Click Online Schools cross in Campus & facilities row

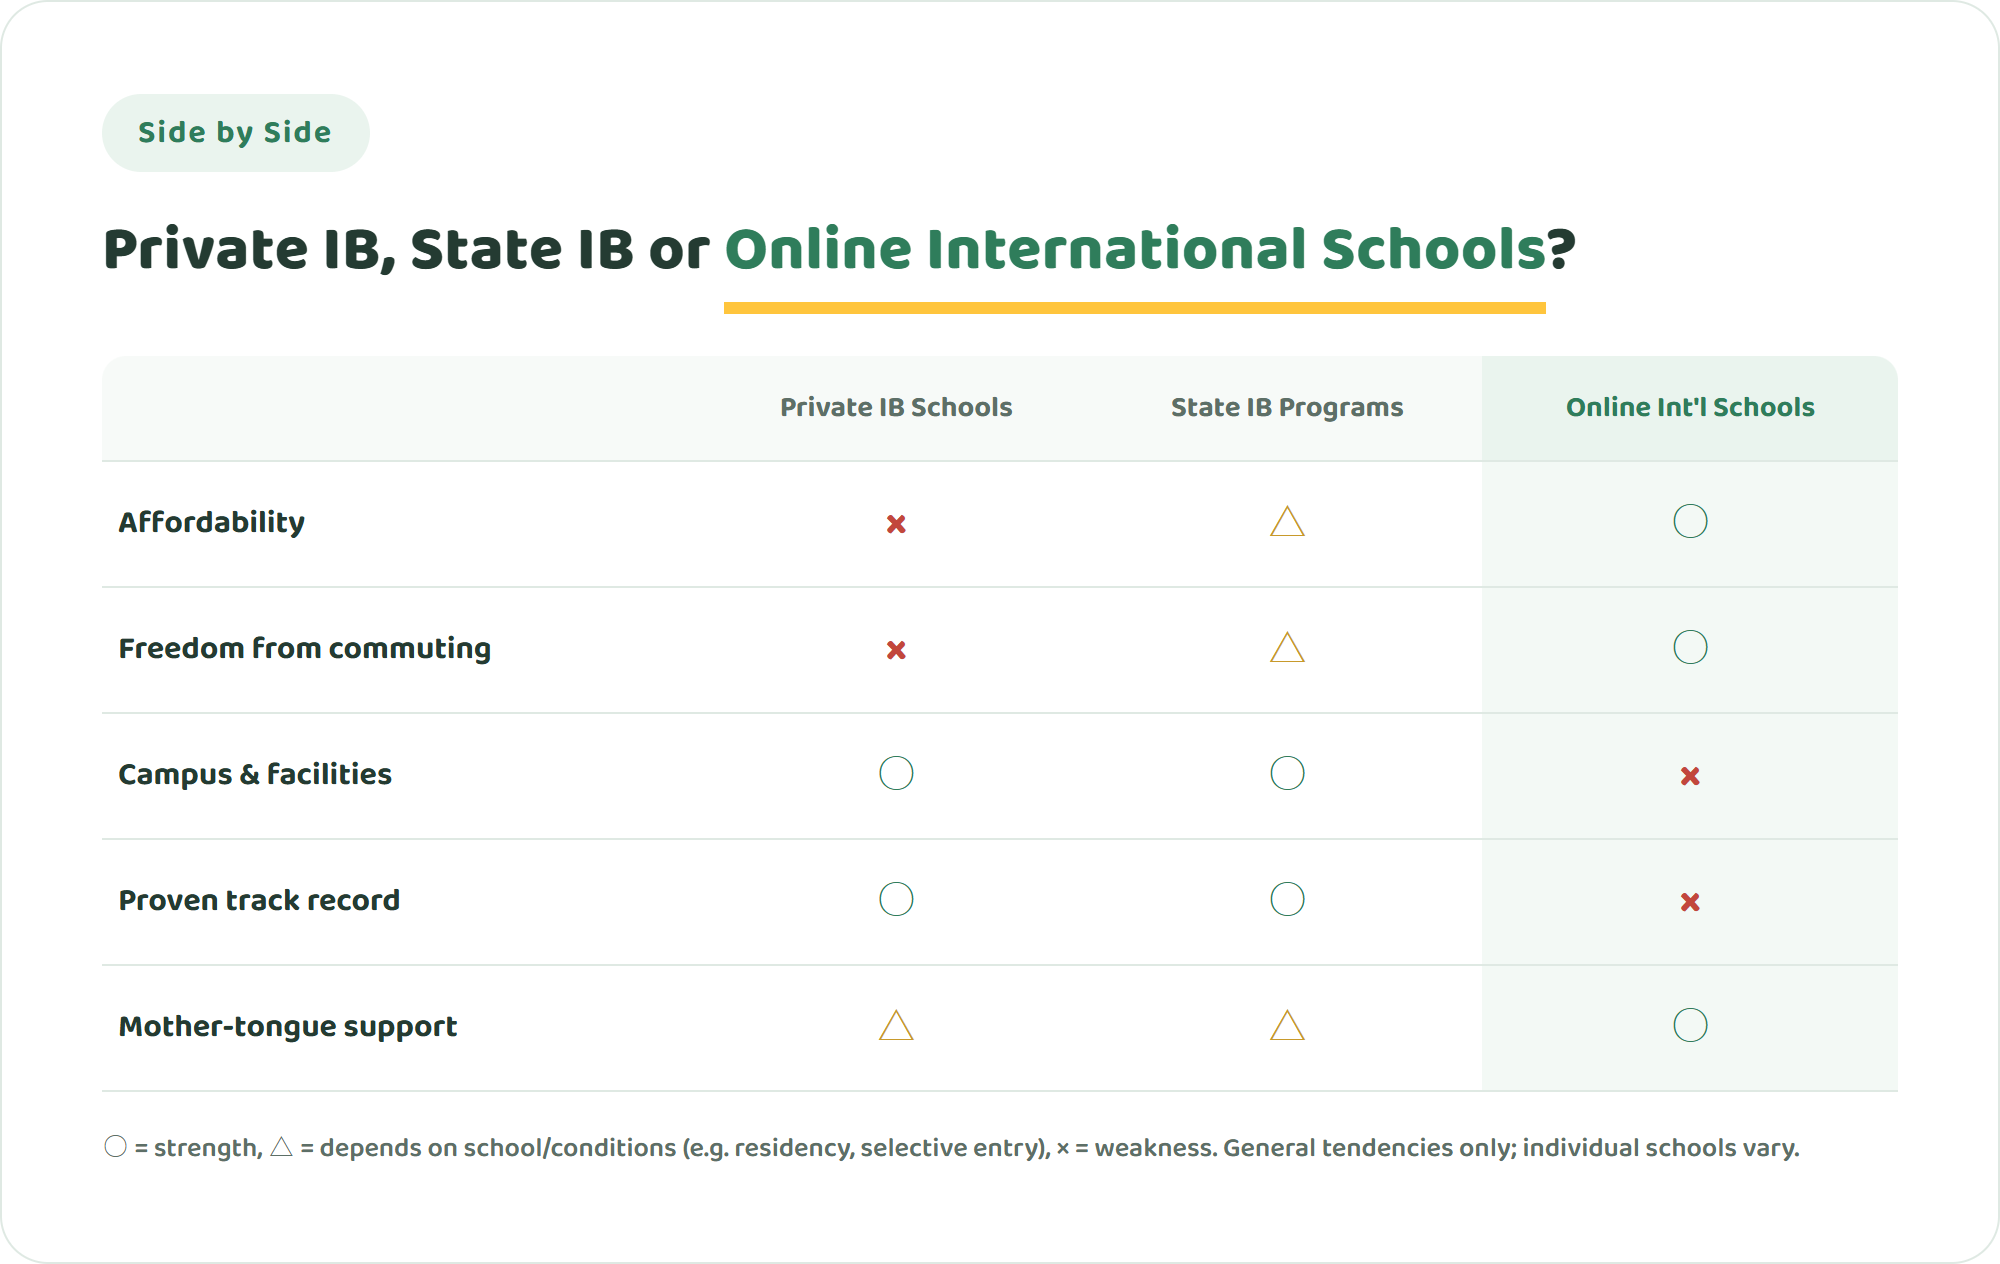coord(1690,776)
